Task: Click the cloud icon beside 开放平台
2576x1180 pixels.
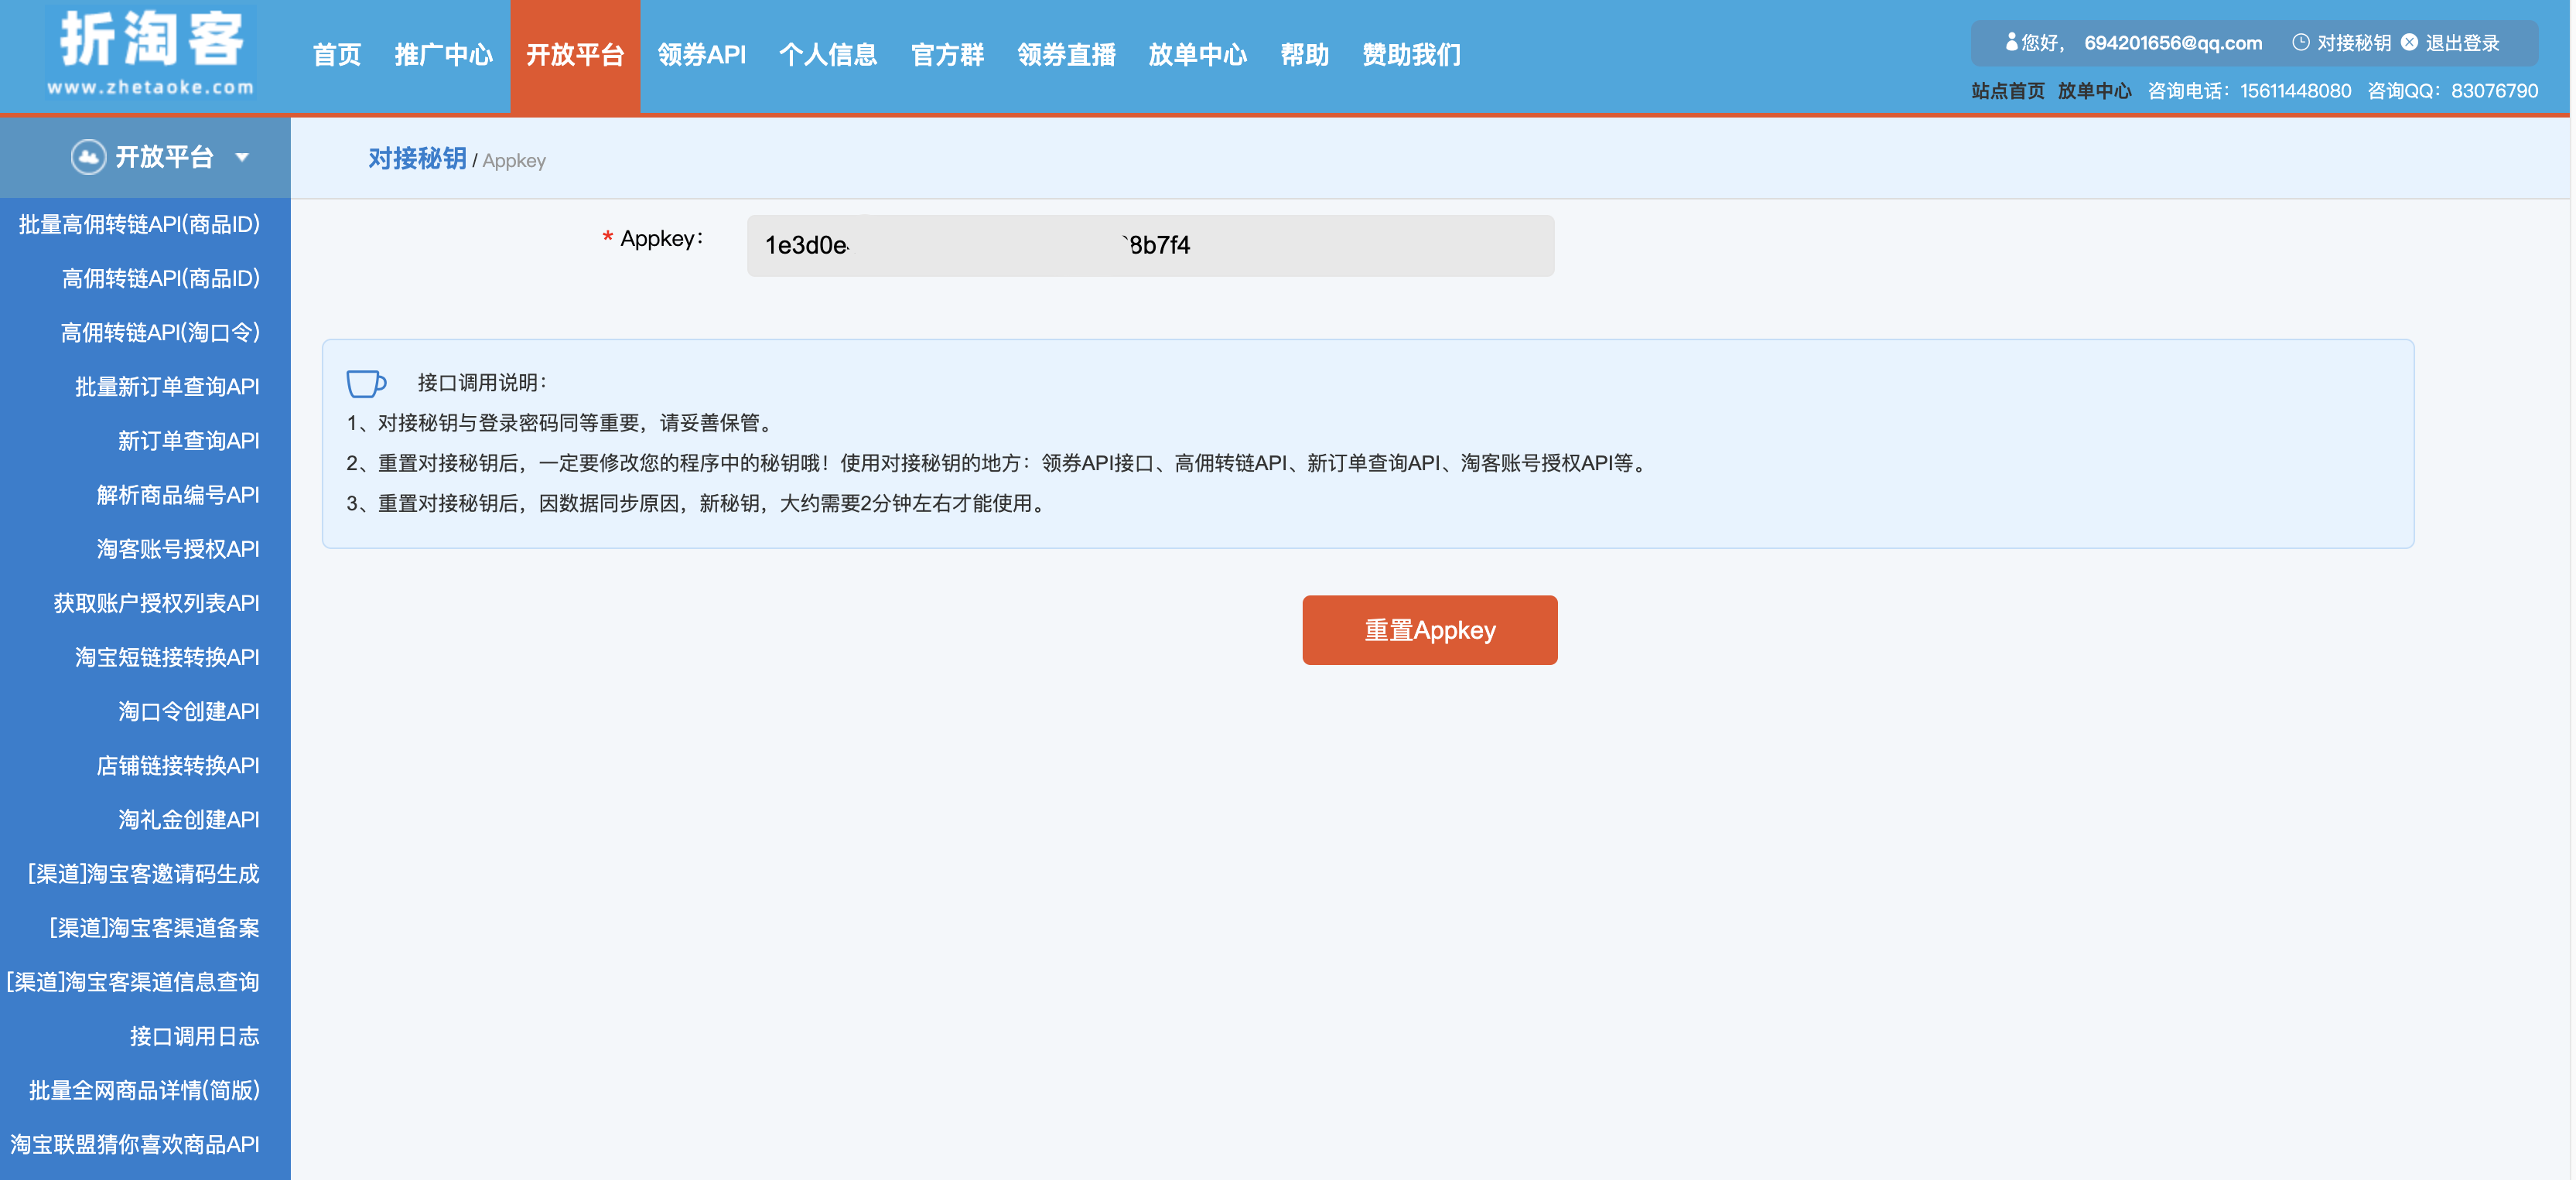Action: [x=88, y=157]
